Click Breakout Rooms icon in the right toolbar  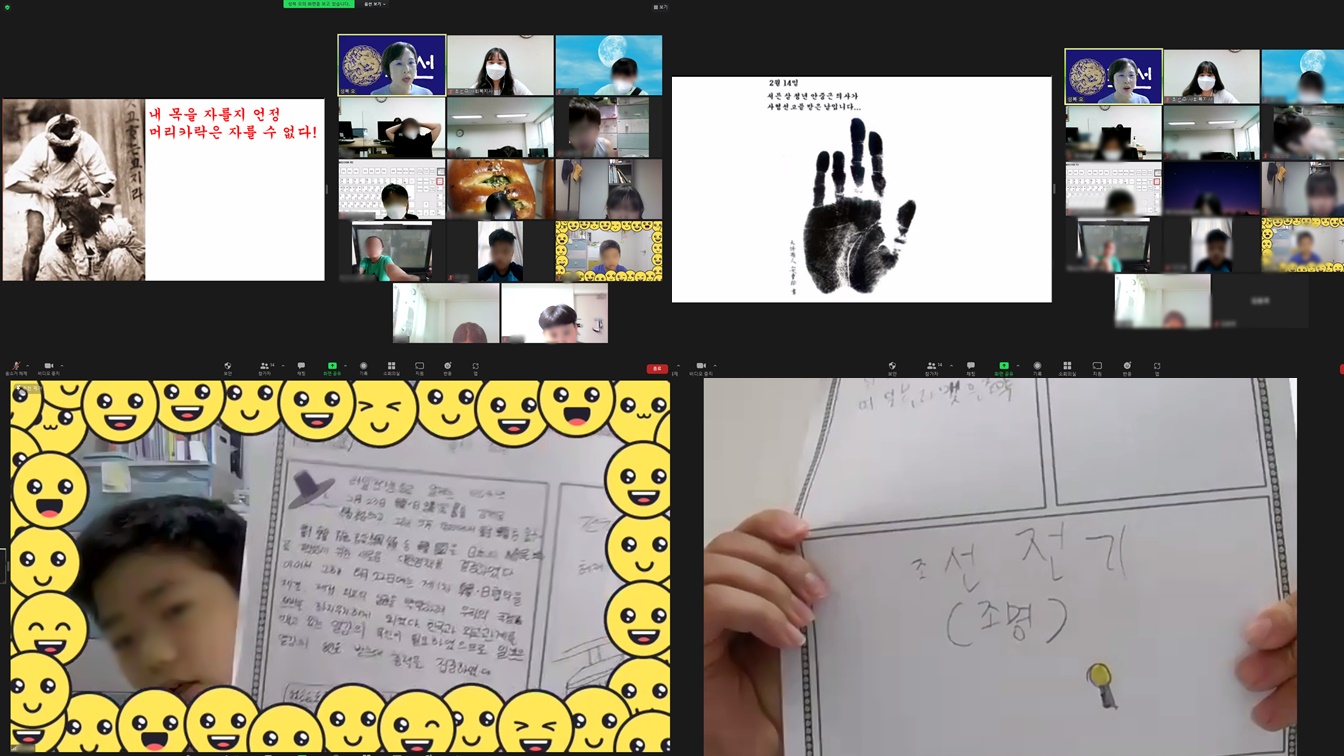click(x=1067, y=367)
